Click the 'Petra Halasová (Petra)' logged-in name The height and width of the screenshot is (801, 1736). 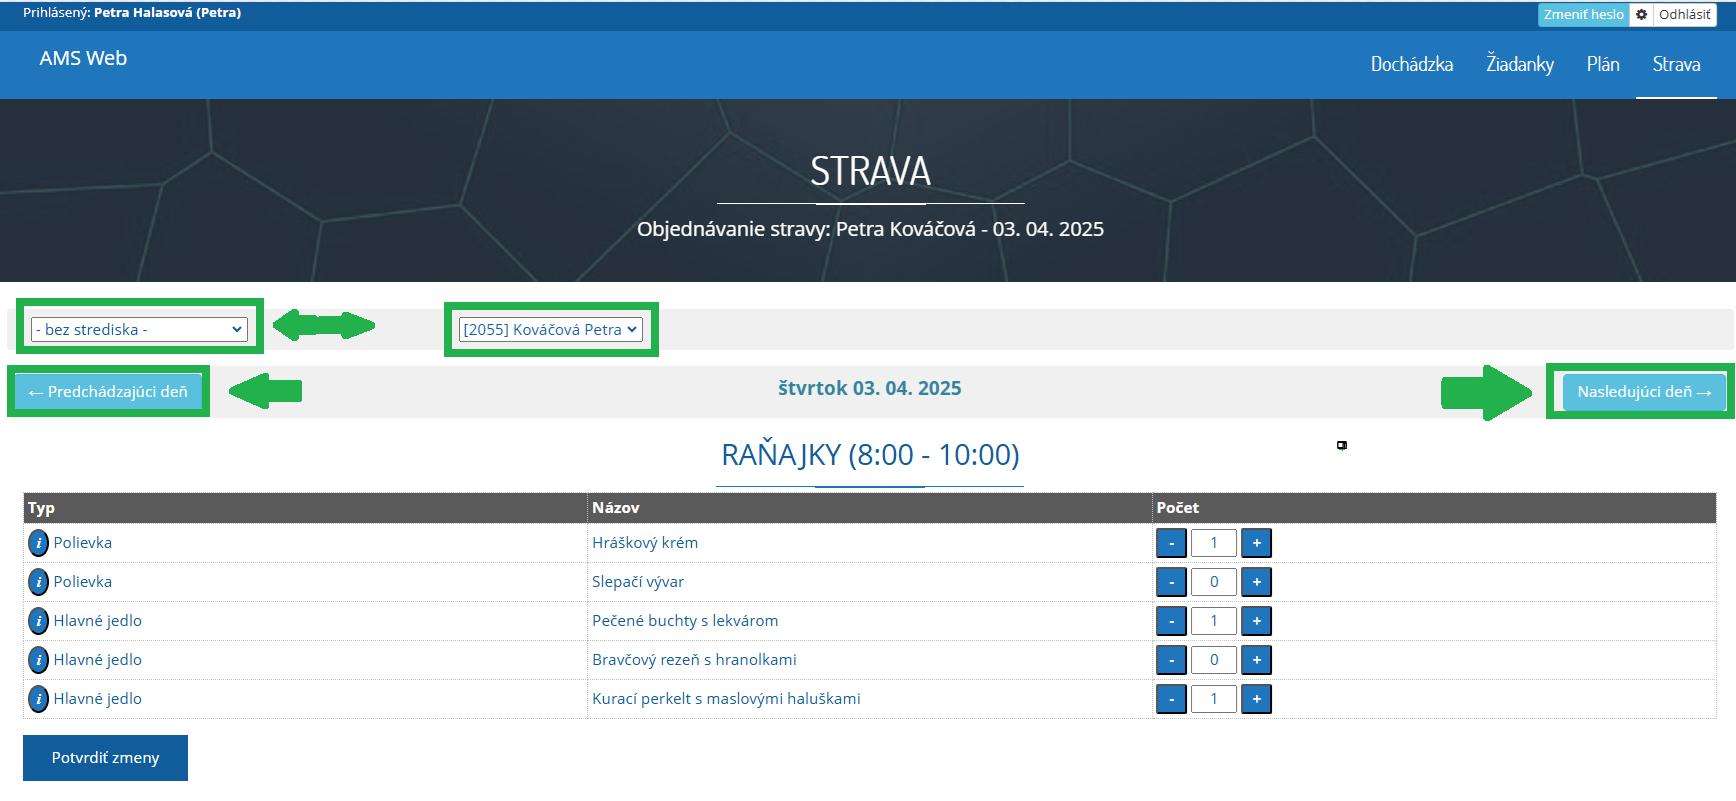tap(167, 13)
